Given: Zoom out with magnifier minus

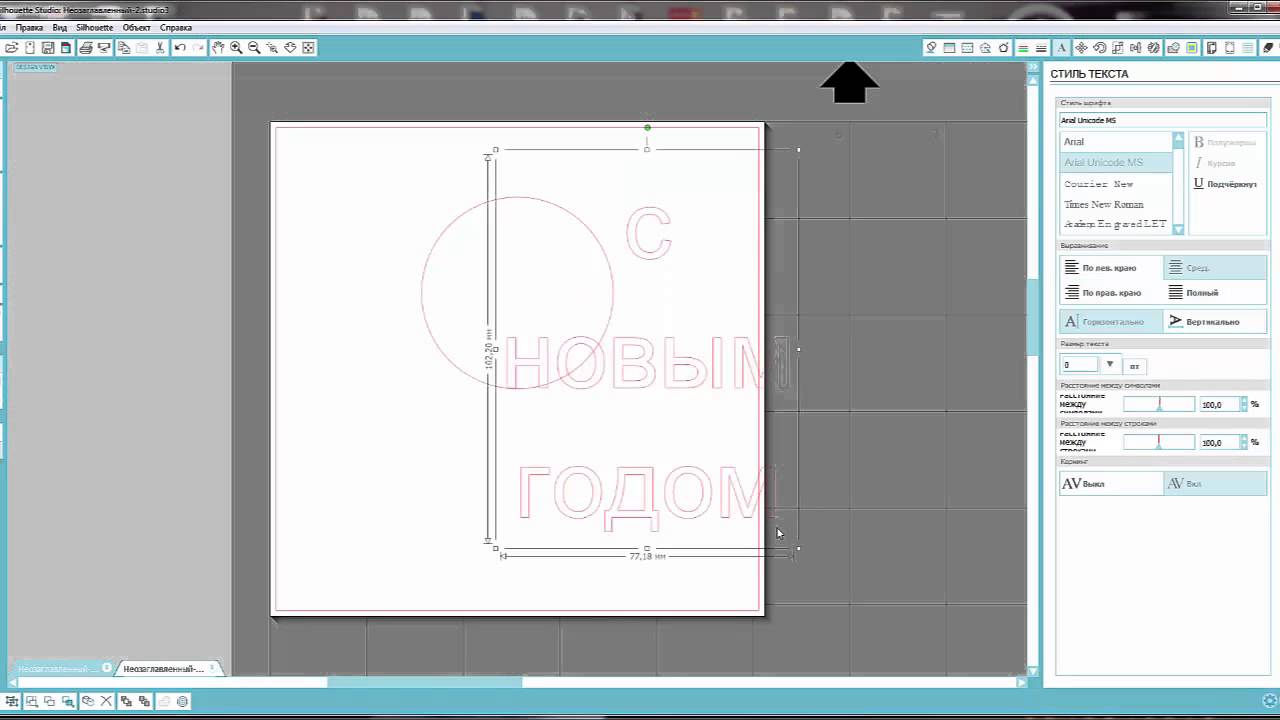Looking at the screenshot, I should click(x=254, y=48).
